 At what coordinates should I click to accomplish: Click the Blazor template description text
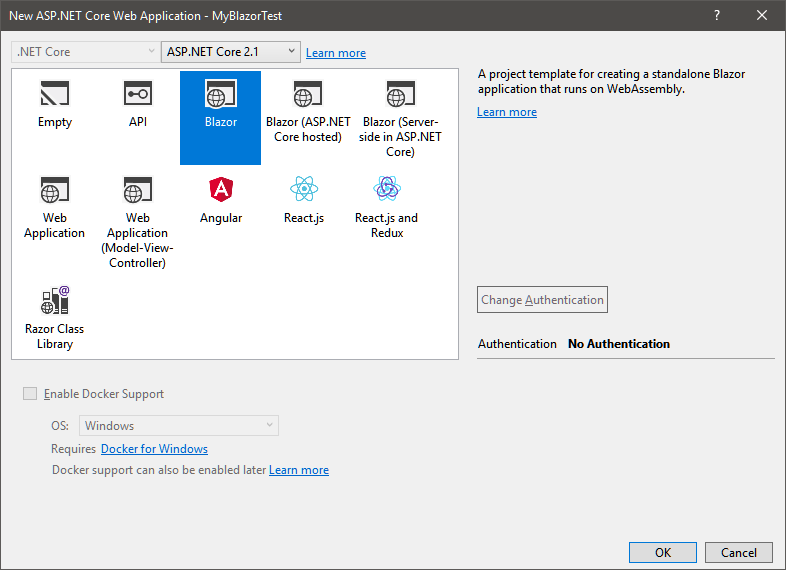[612, 81]
